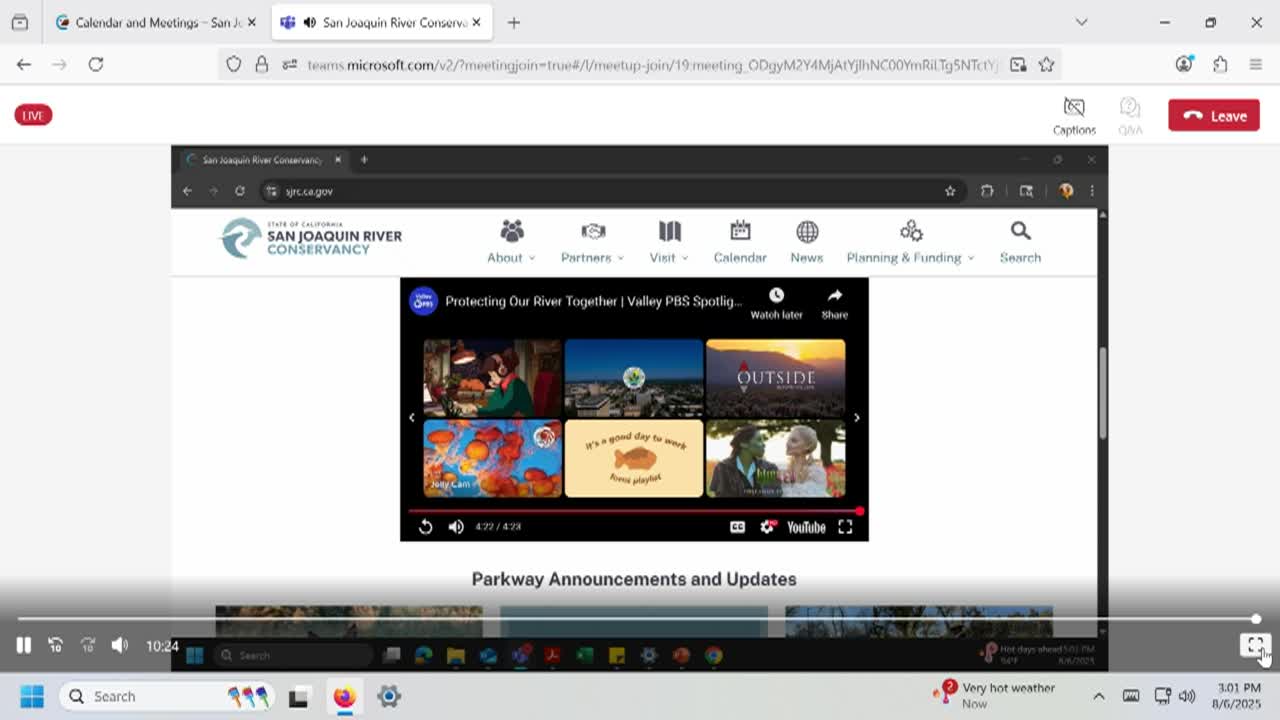The width and height of the screenshot is (1280, 720).
Task: Open Firefox tab overview icon
Action: (20, 22)
